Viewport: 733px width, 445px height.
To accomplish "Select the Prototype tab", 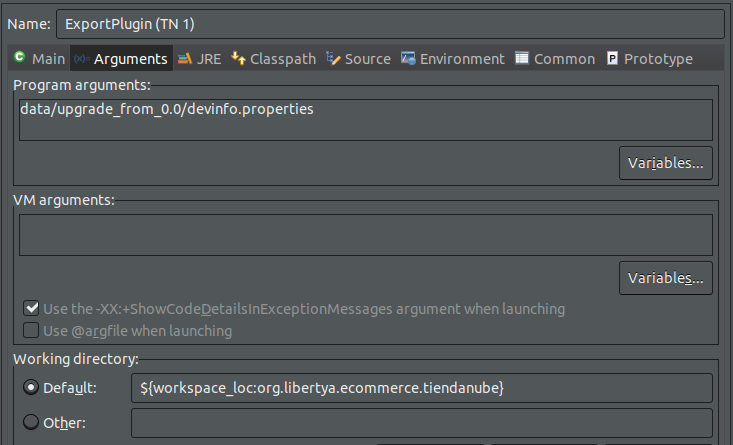I will [650, 58].
